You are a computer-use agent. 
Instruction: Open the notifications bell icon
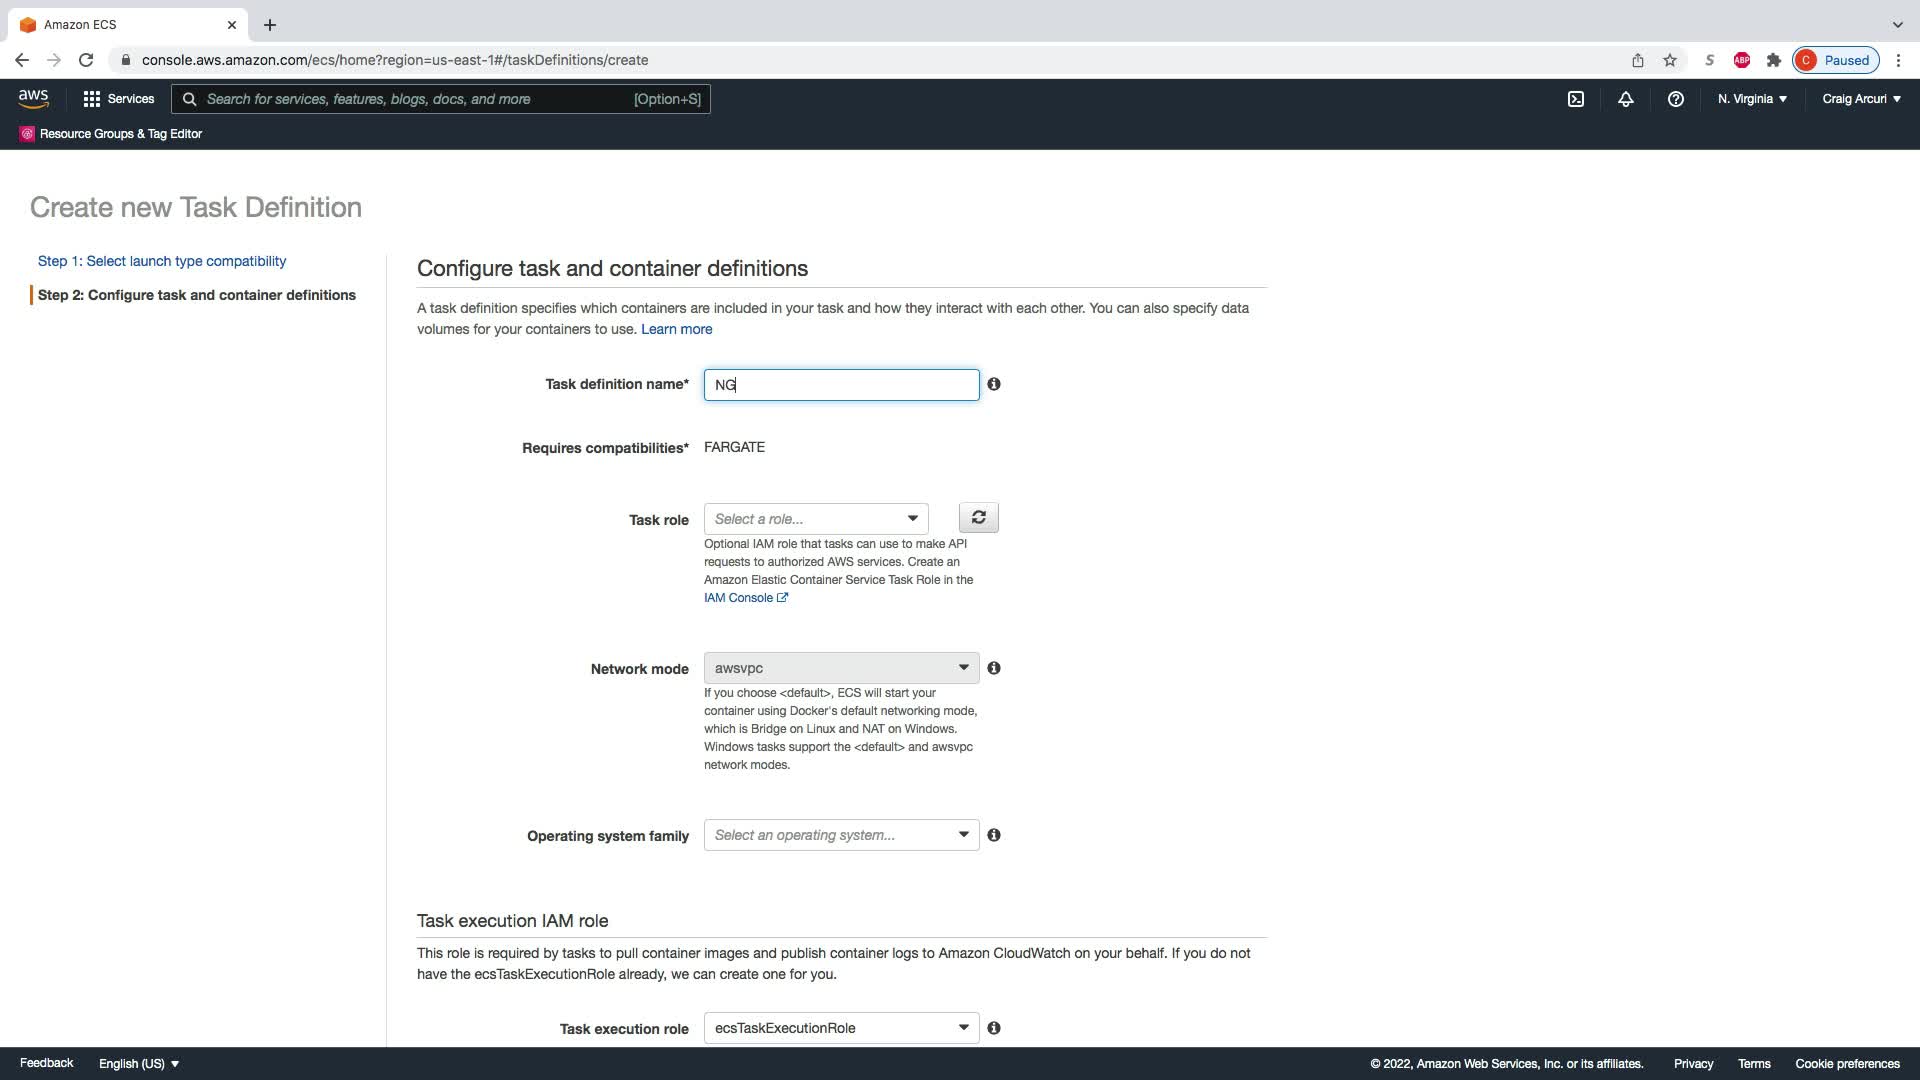click(1626, 99)
